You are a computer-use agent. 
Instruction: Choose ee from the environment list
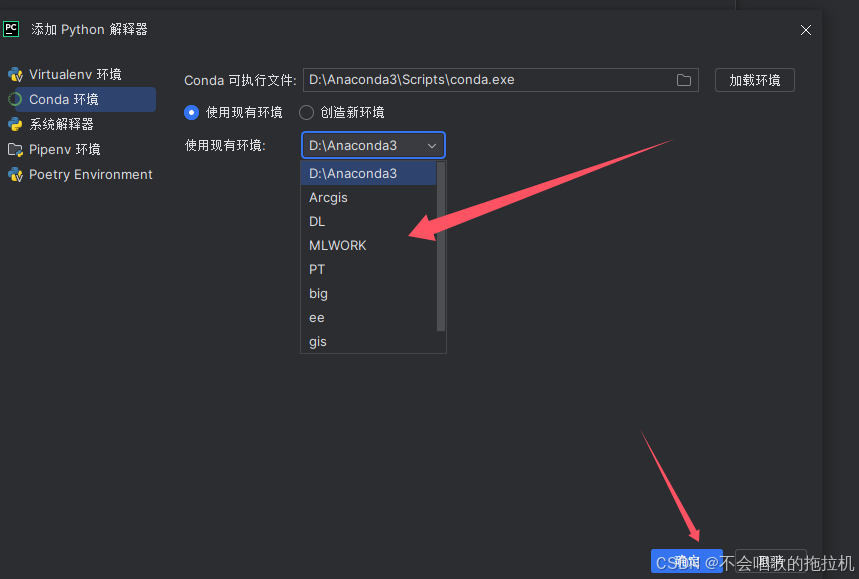[x=368, y=318]
